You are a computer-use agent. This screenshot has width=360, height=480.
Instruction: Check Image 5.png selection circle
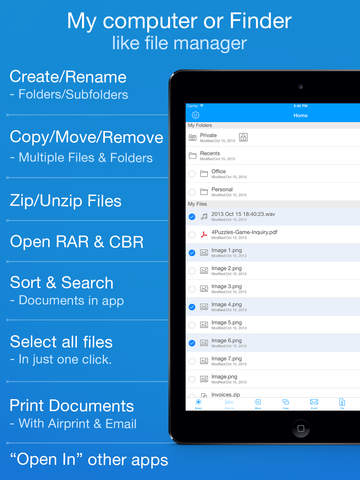pyautogui.click(x=192, y=325)
